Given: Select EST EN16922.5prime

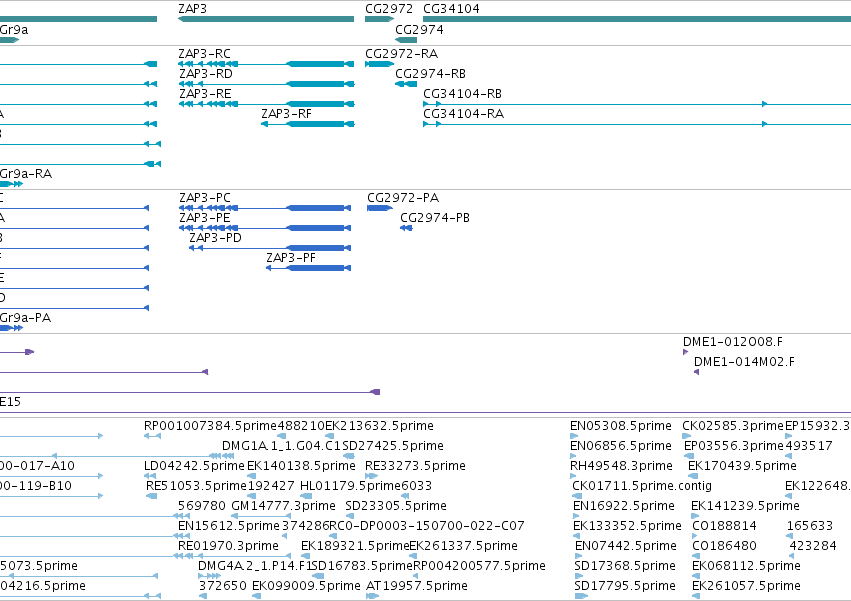Looking at the screenshot, I should [x=624, y=506].
